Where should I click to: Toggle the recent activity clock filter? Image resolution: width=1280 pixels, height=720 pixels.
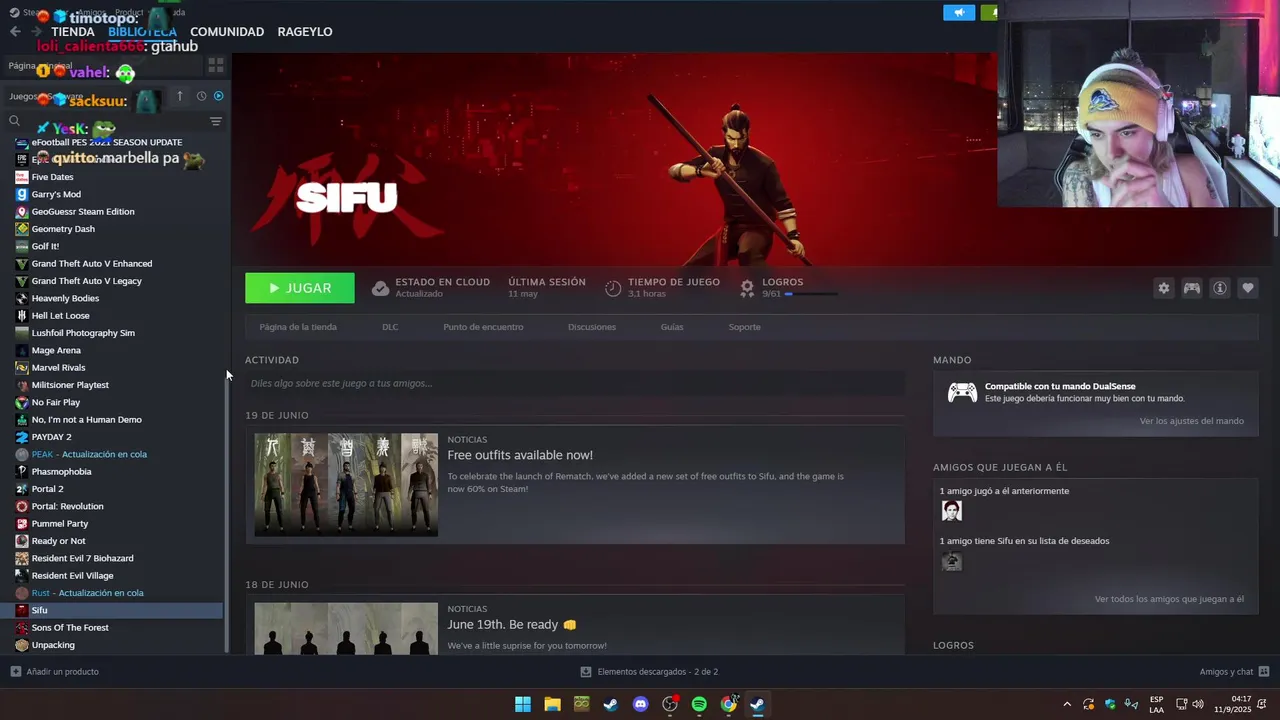click(x=201, y=96)
